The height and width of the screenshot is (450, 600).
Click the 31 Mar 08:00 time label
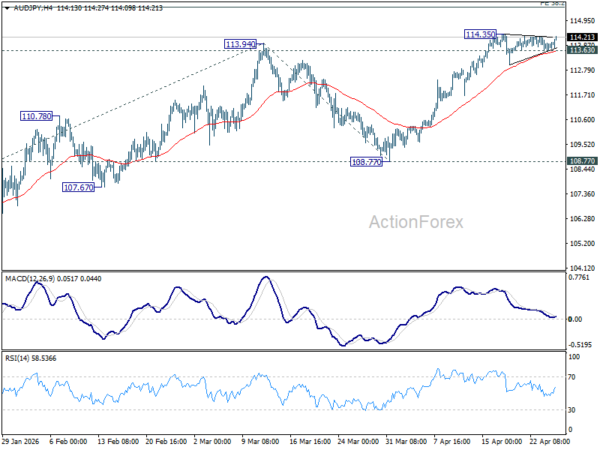click(x=406, y=441)
